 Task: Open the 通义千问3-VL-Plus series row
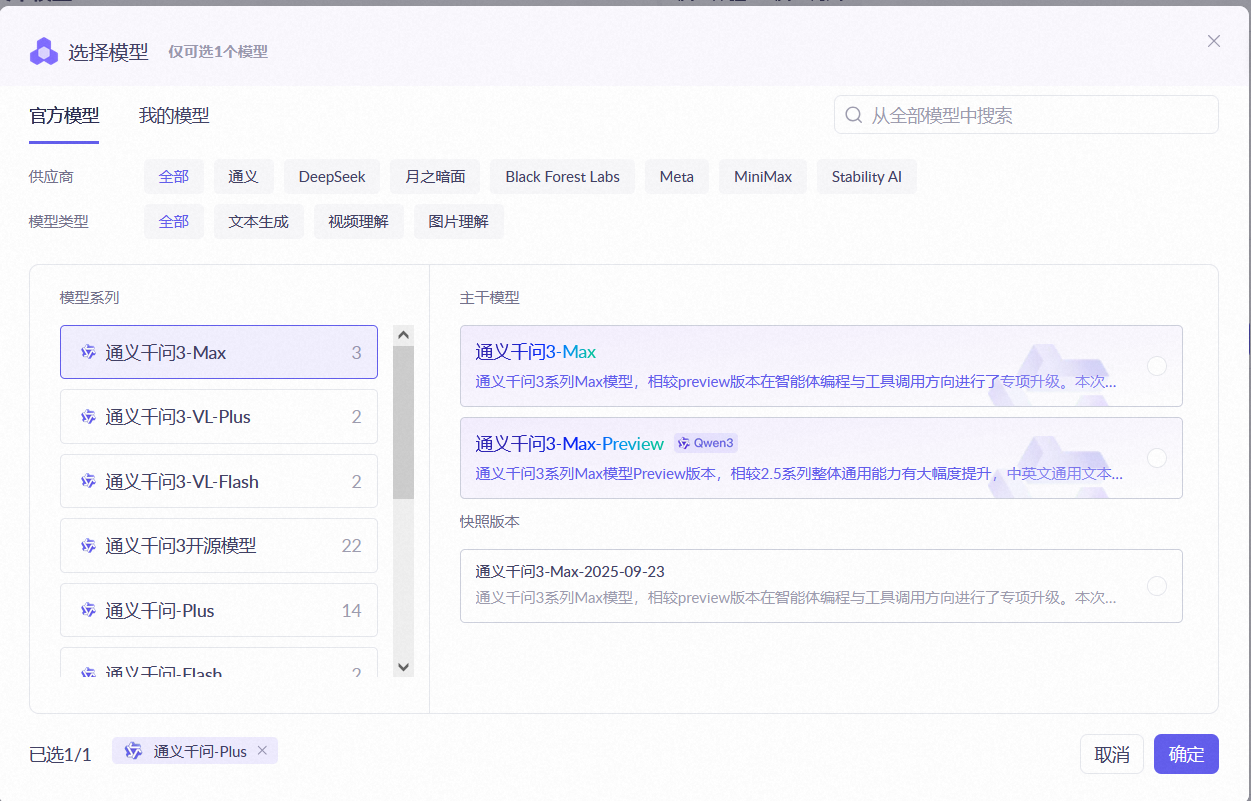pos(219,417)
